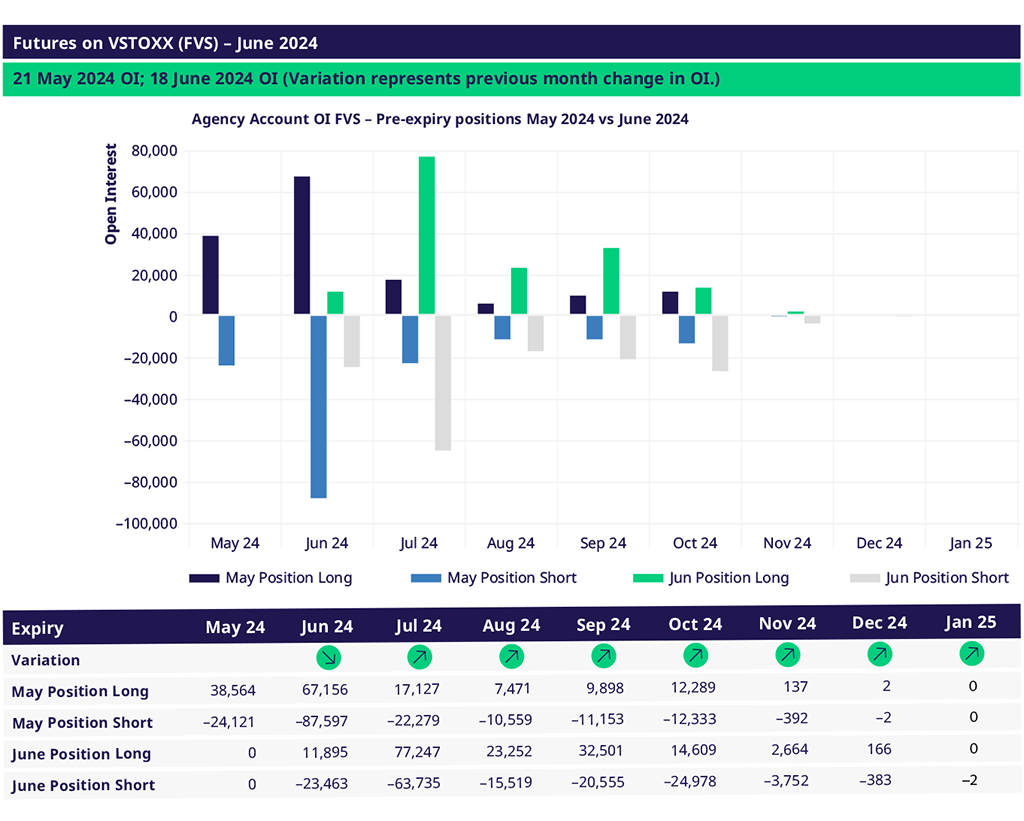Select the Sep 24 variation arrow icon
This screenshot has height=821, width=1024.
pos(603,658)
